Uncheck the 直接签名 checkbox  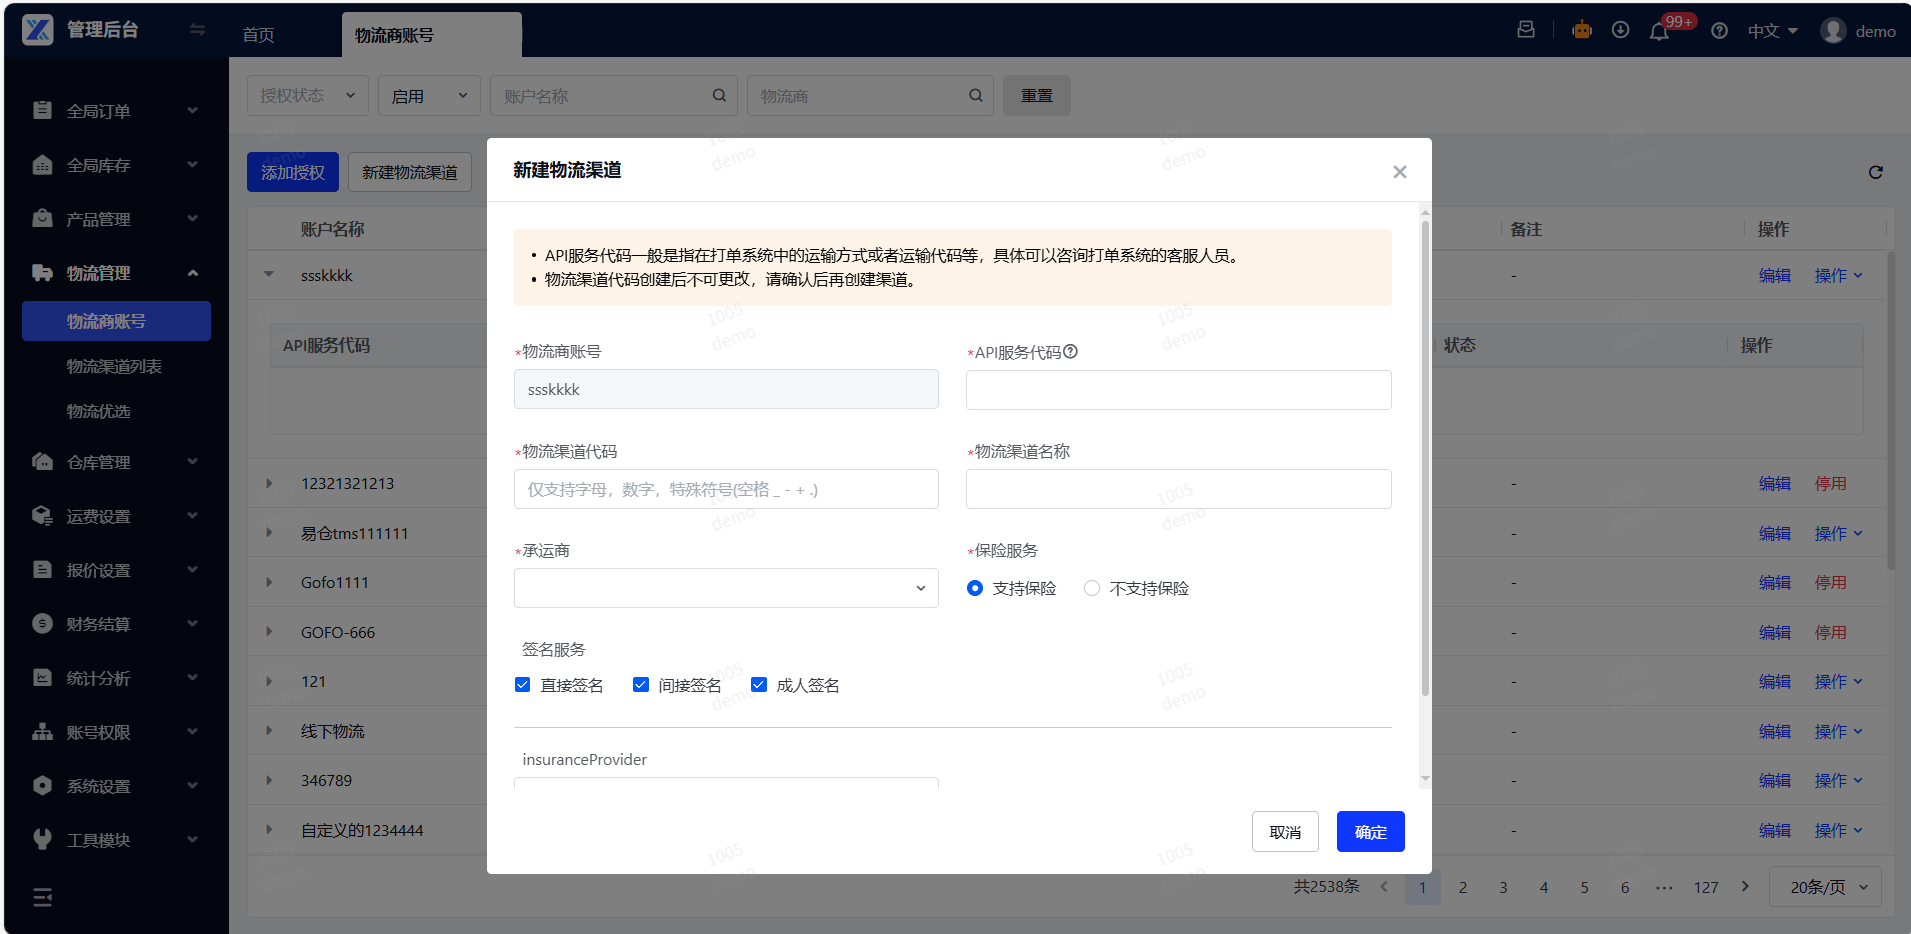tap(522, 685)
